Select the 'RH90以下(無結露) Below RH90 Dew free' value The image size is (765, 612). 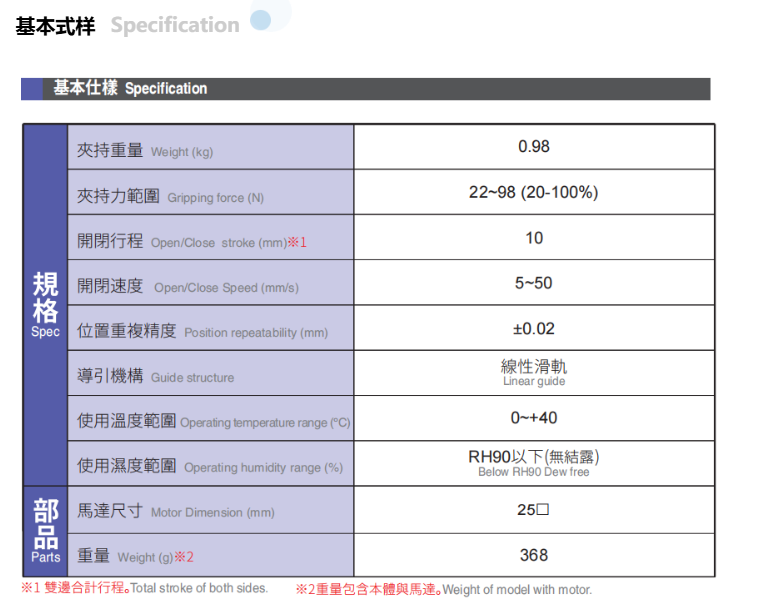coord(534,463)
